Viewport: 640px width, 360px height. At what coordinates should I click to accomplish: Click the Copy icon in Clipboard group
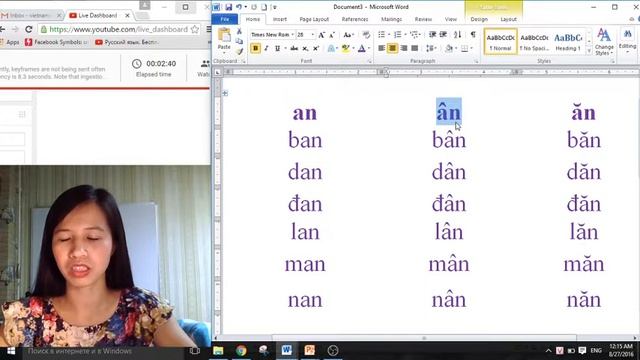[239, 41]
